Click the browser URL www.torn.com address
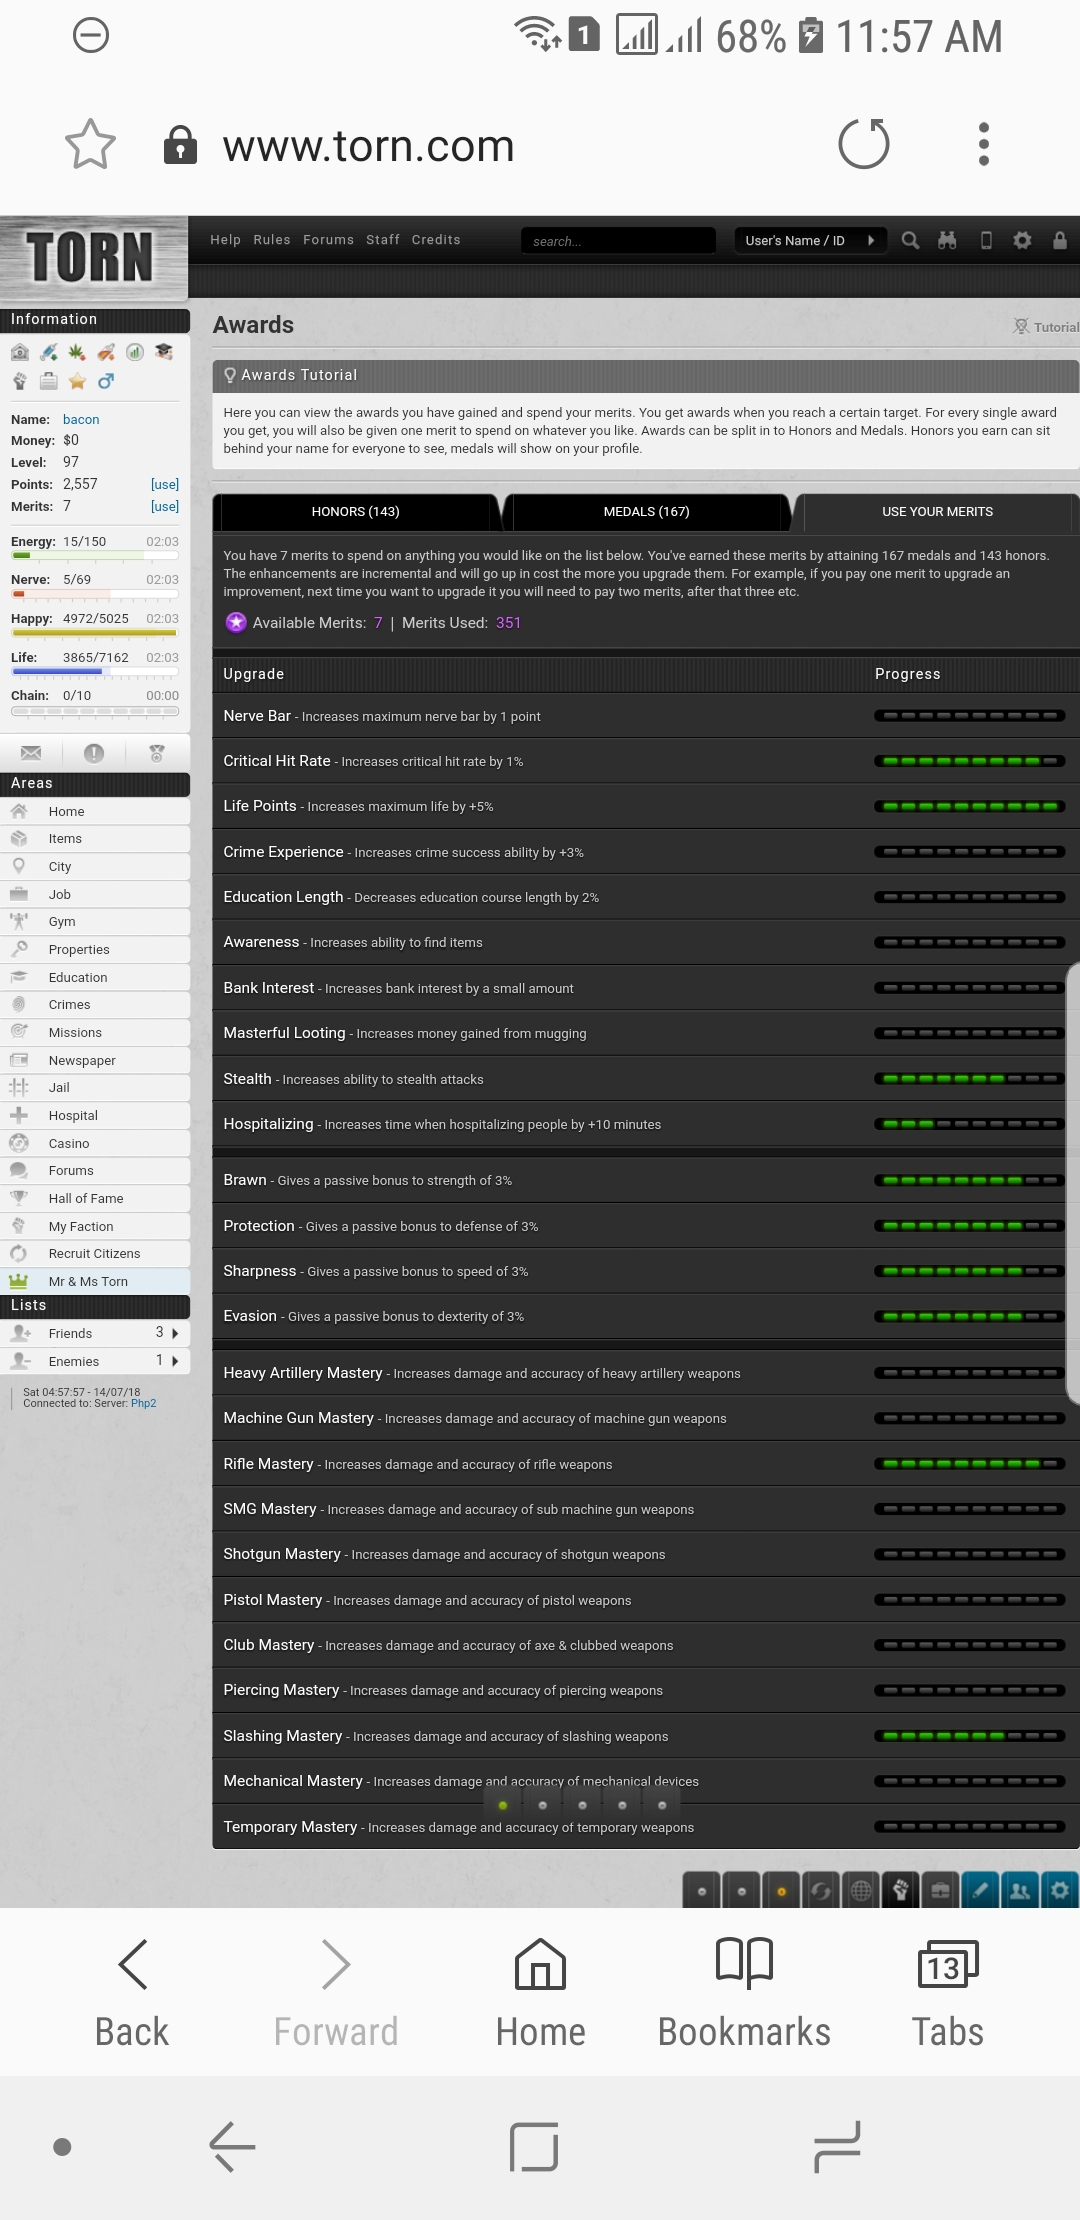1080x2220 pixels. (x=368, y=146)
